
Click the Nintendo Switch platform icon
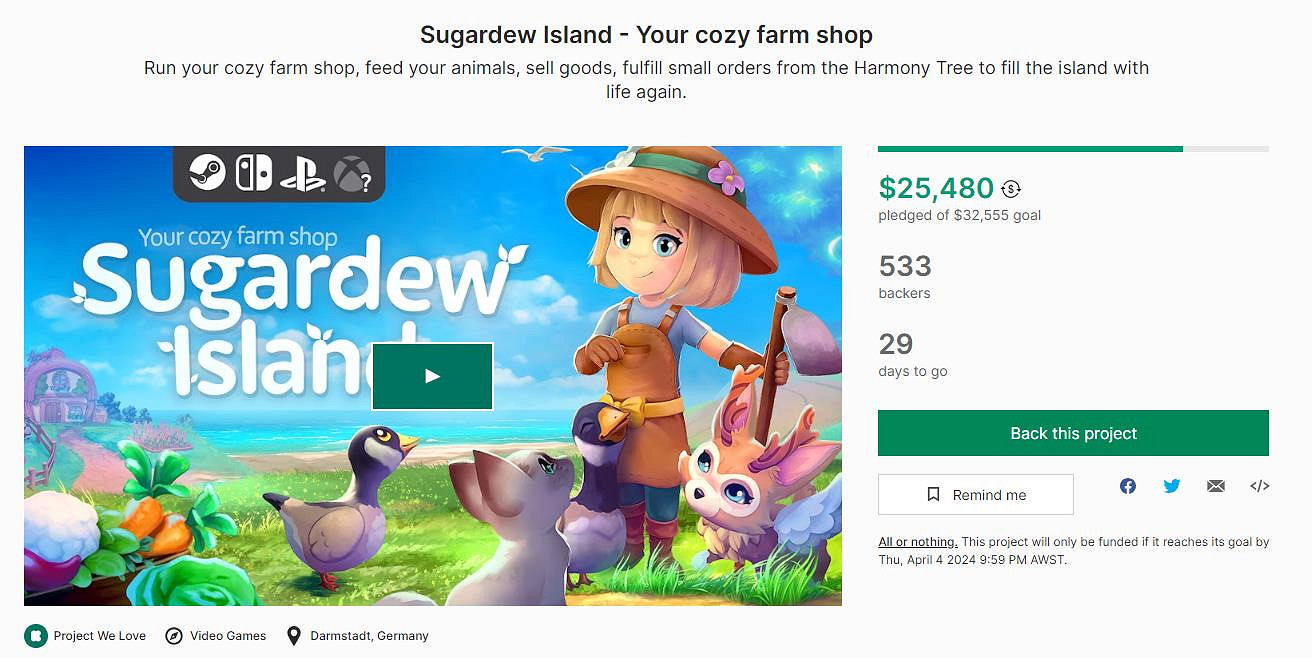[x=253, y=172]
